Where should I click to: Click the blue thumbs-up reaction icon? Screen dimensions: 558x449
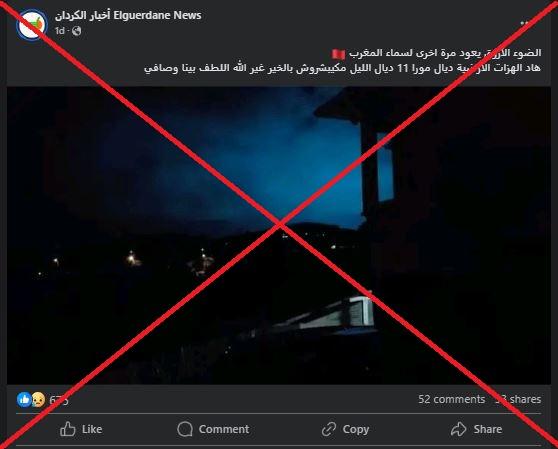pyautogui.click(x=24, y=400)
